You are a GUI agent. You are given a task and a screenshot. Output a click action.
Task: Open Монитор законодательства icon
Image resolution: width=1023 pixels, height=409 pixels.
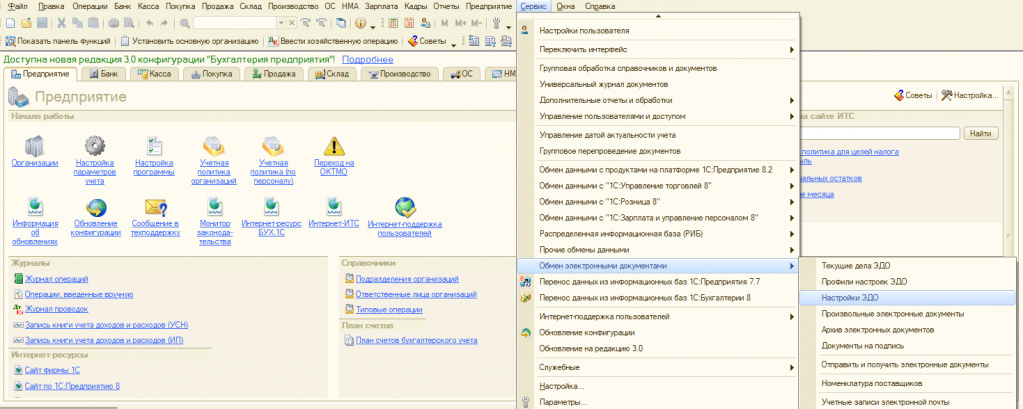(x=214, y=207)
